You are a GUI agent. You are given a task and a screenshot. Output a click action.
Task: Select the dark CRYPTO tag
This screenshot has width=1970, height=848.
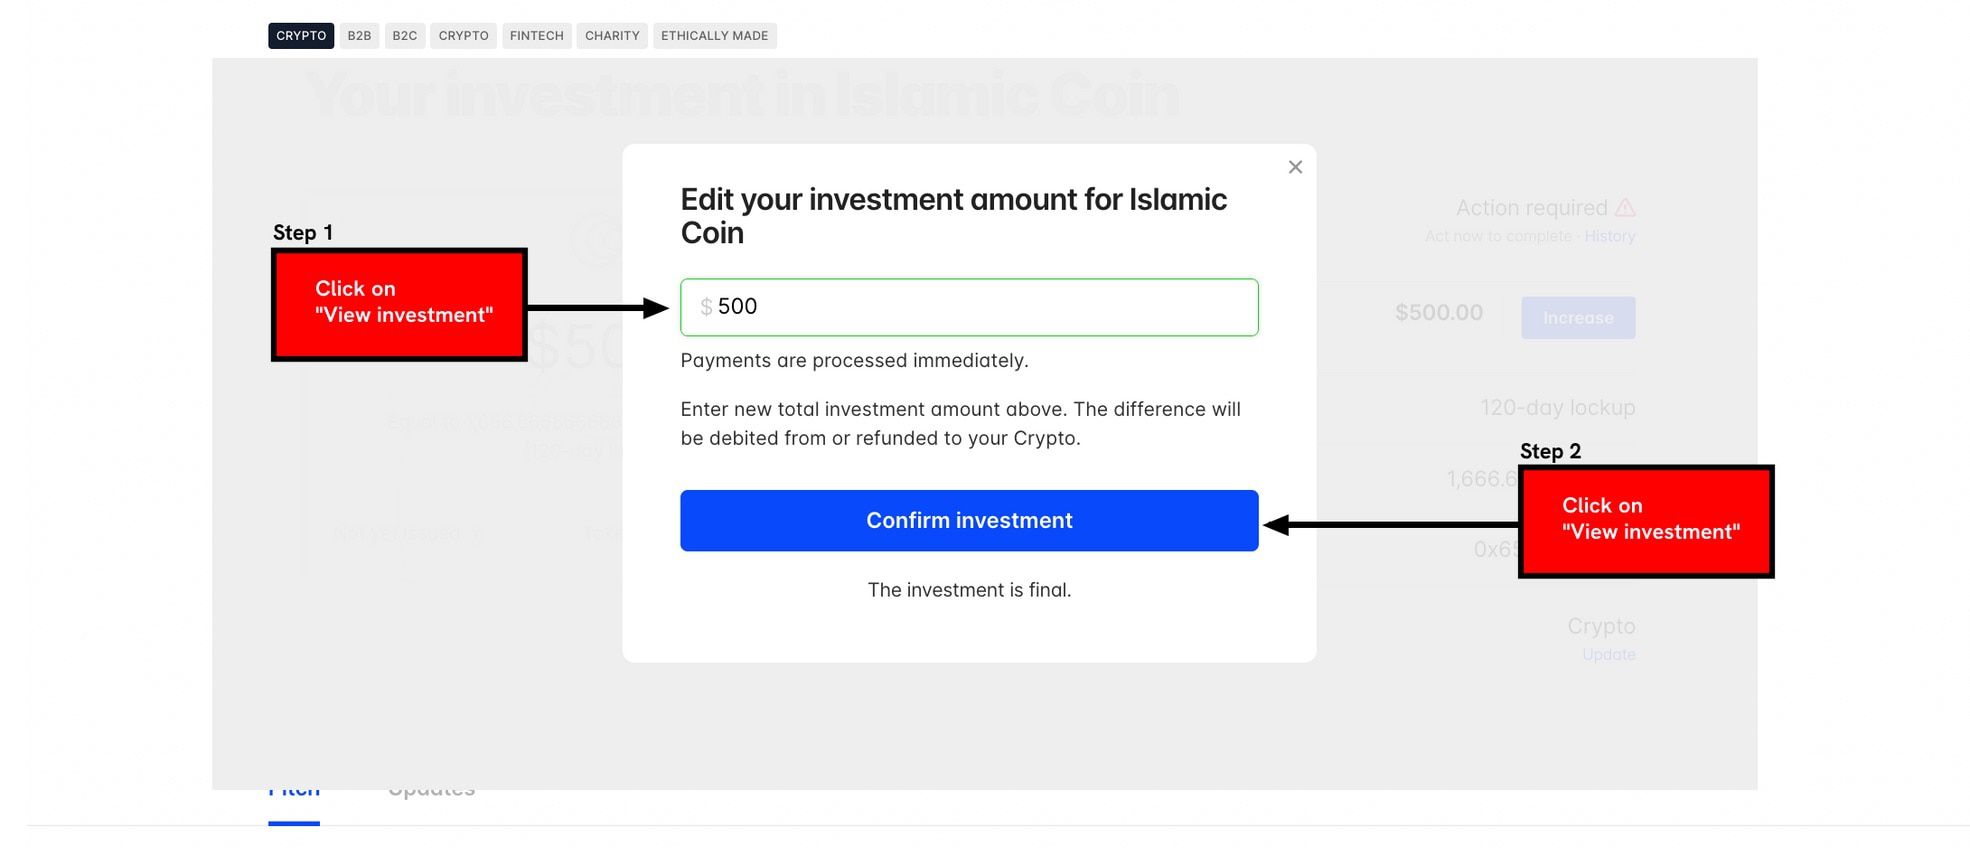pos(301,36)
